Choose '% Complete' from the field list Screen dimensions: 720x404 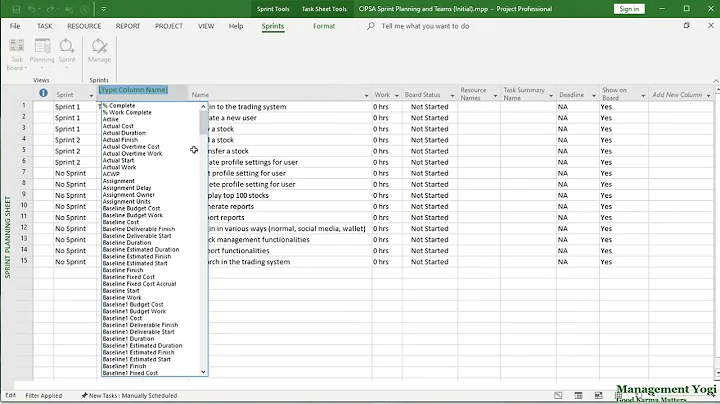pos(119,106)
